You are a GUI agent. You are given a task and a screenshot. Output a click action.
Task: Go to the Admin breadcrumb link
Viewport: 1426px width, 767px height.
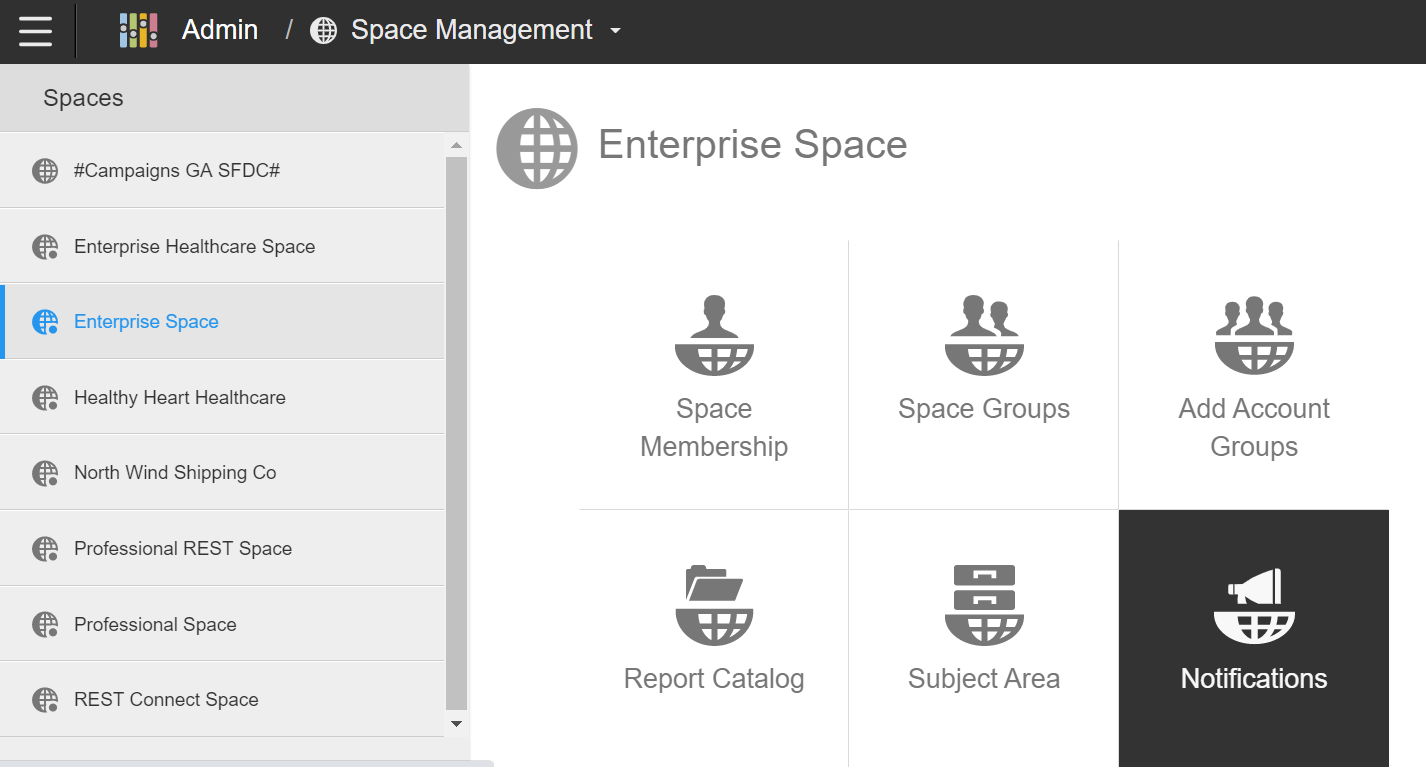(220, 30)
